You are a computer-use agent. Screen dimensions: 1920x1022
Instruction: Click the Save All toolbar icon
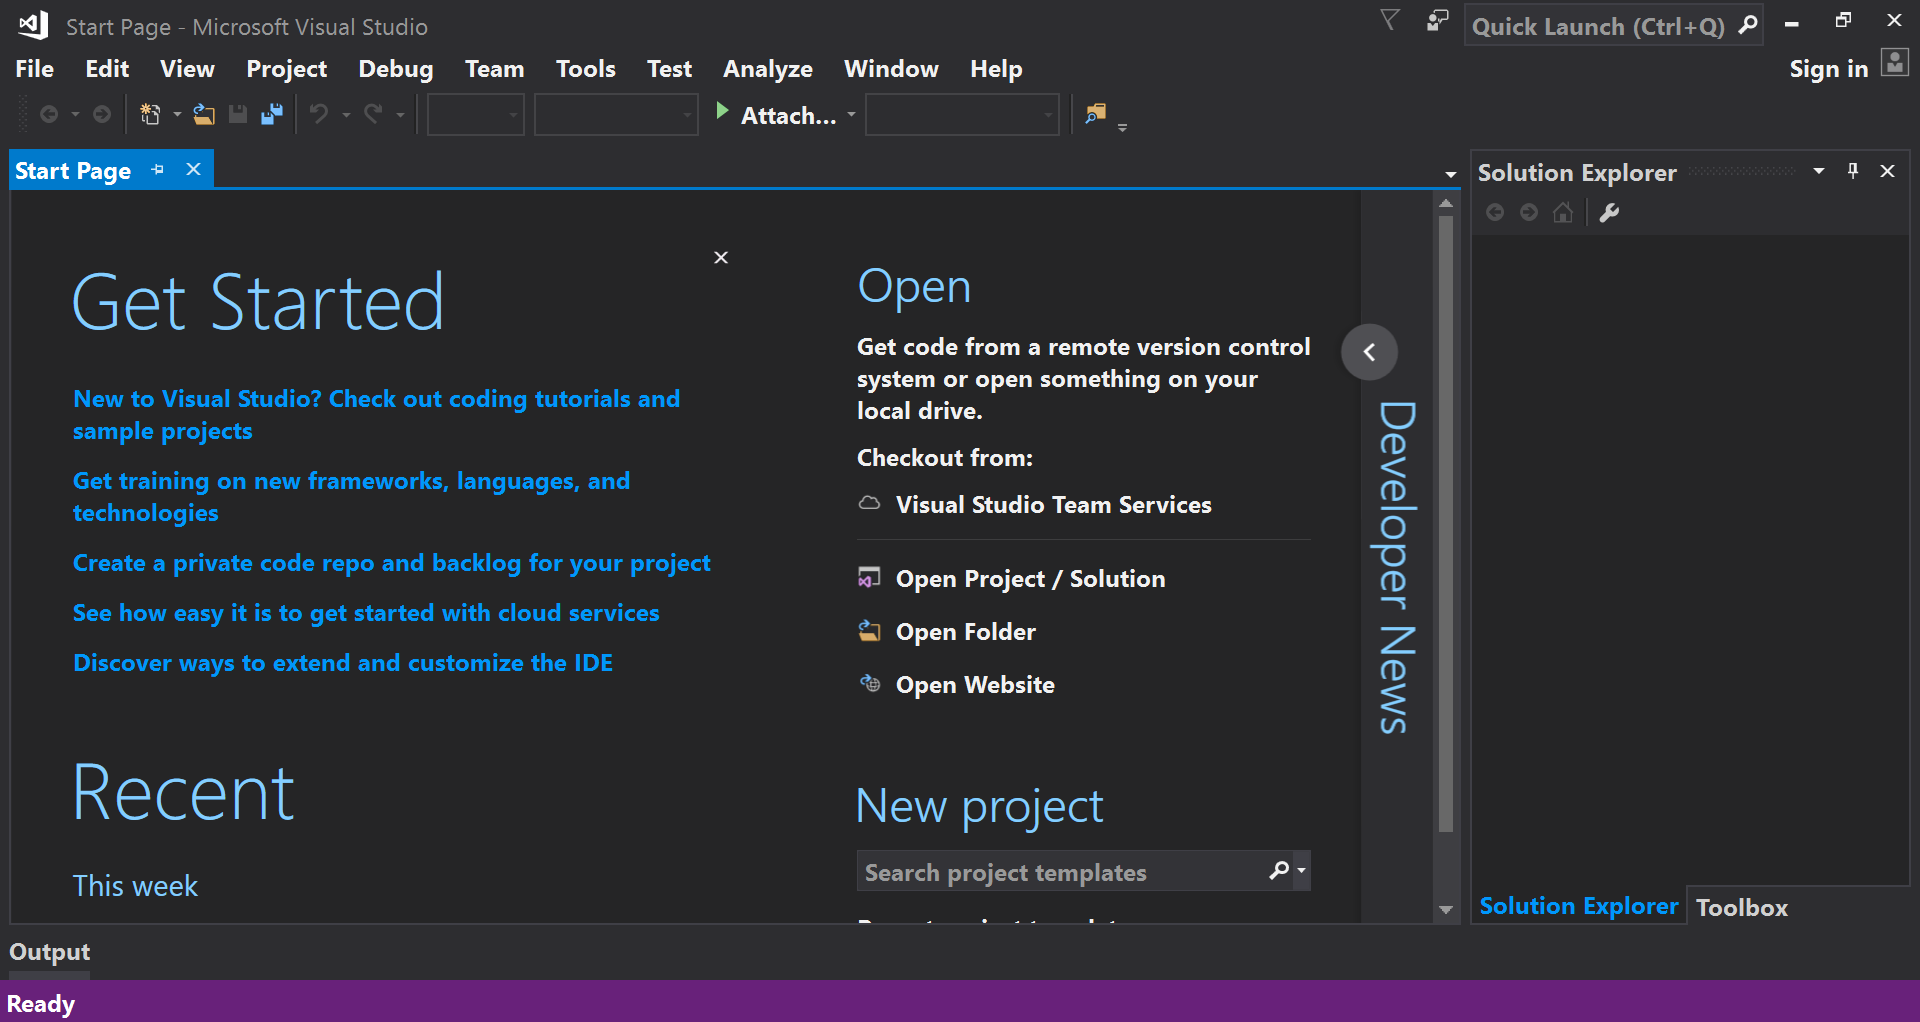272,115
